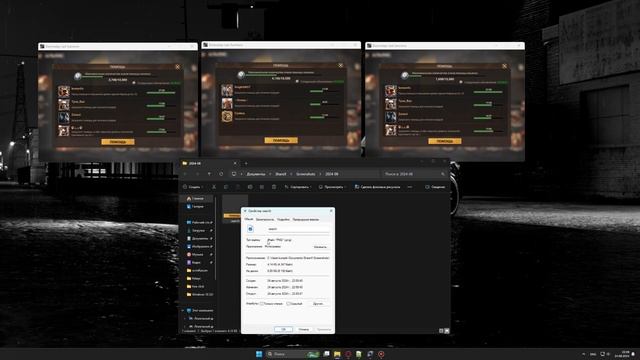Viewport: 640px width, 360px height.
Task: Click the gold emblem avatar in middle game window
Action: 227,116
